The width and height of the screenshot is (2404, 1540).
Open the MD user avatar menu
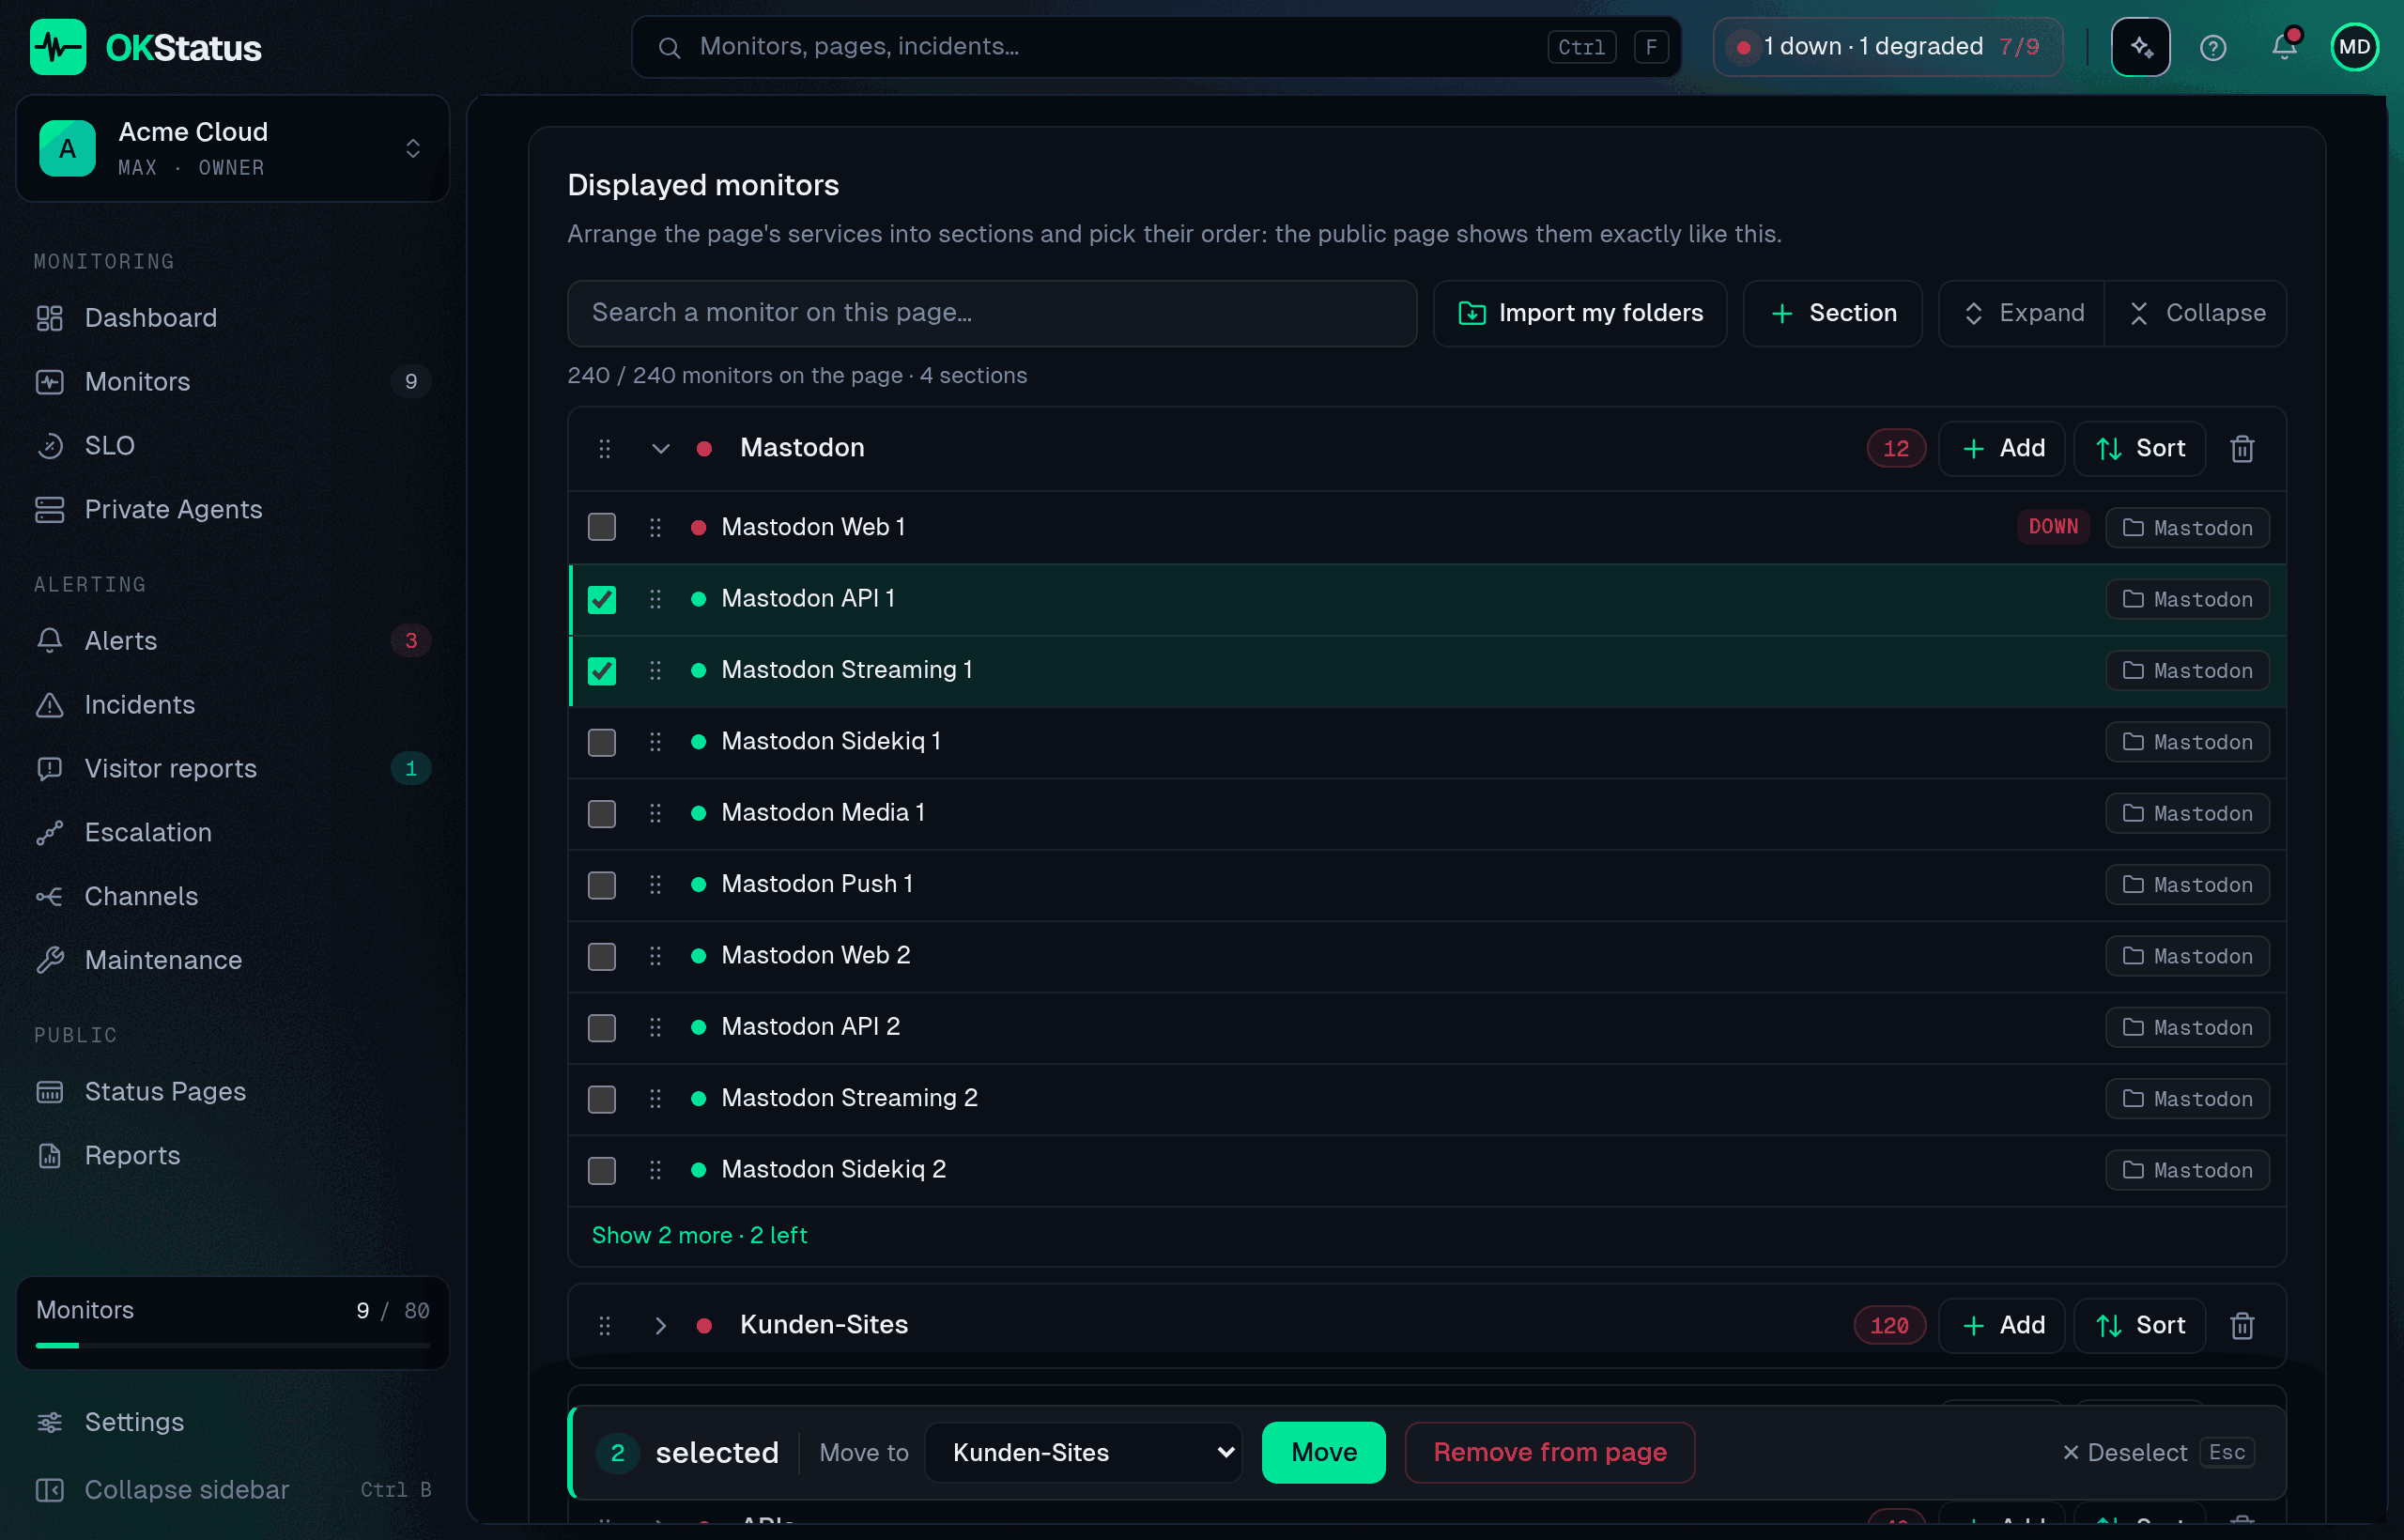click(2354, 47)
